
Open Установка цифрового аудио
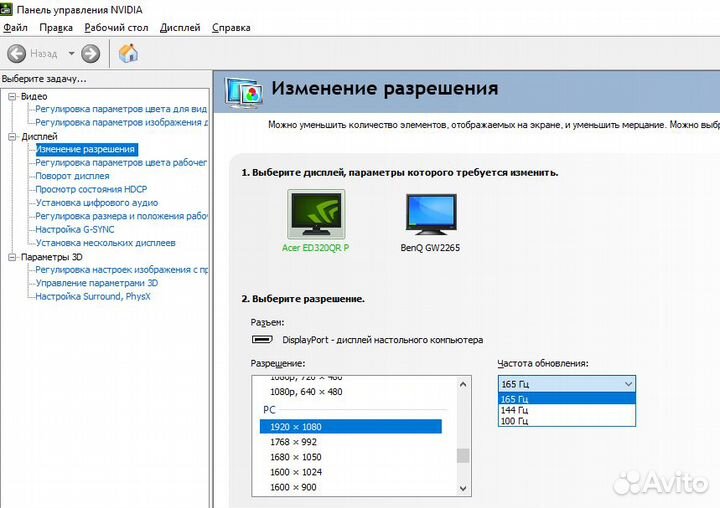pos(97,203)
